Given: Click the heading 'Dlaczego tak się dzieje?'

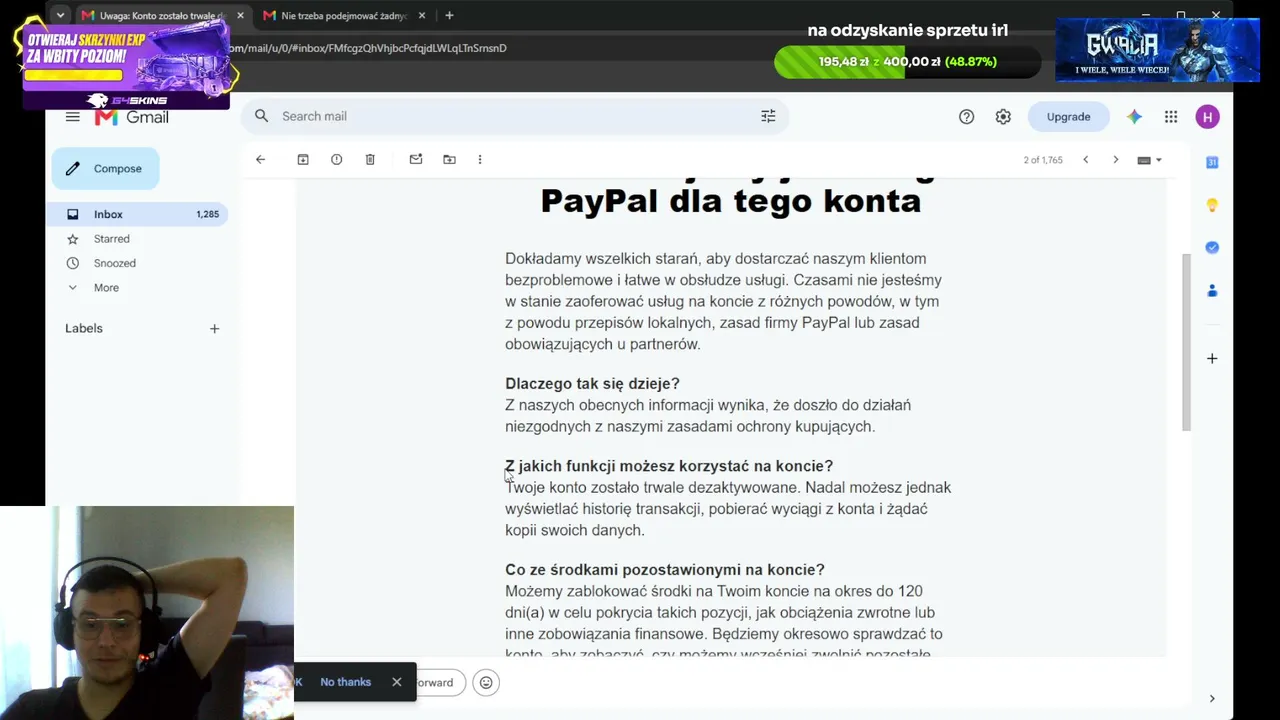Looking at the screenshot, I should pyautogui.click(x=592, y=384).
